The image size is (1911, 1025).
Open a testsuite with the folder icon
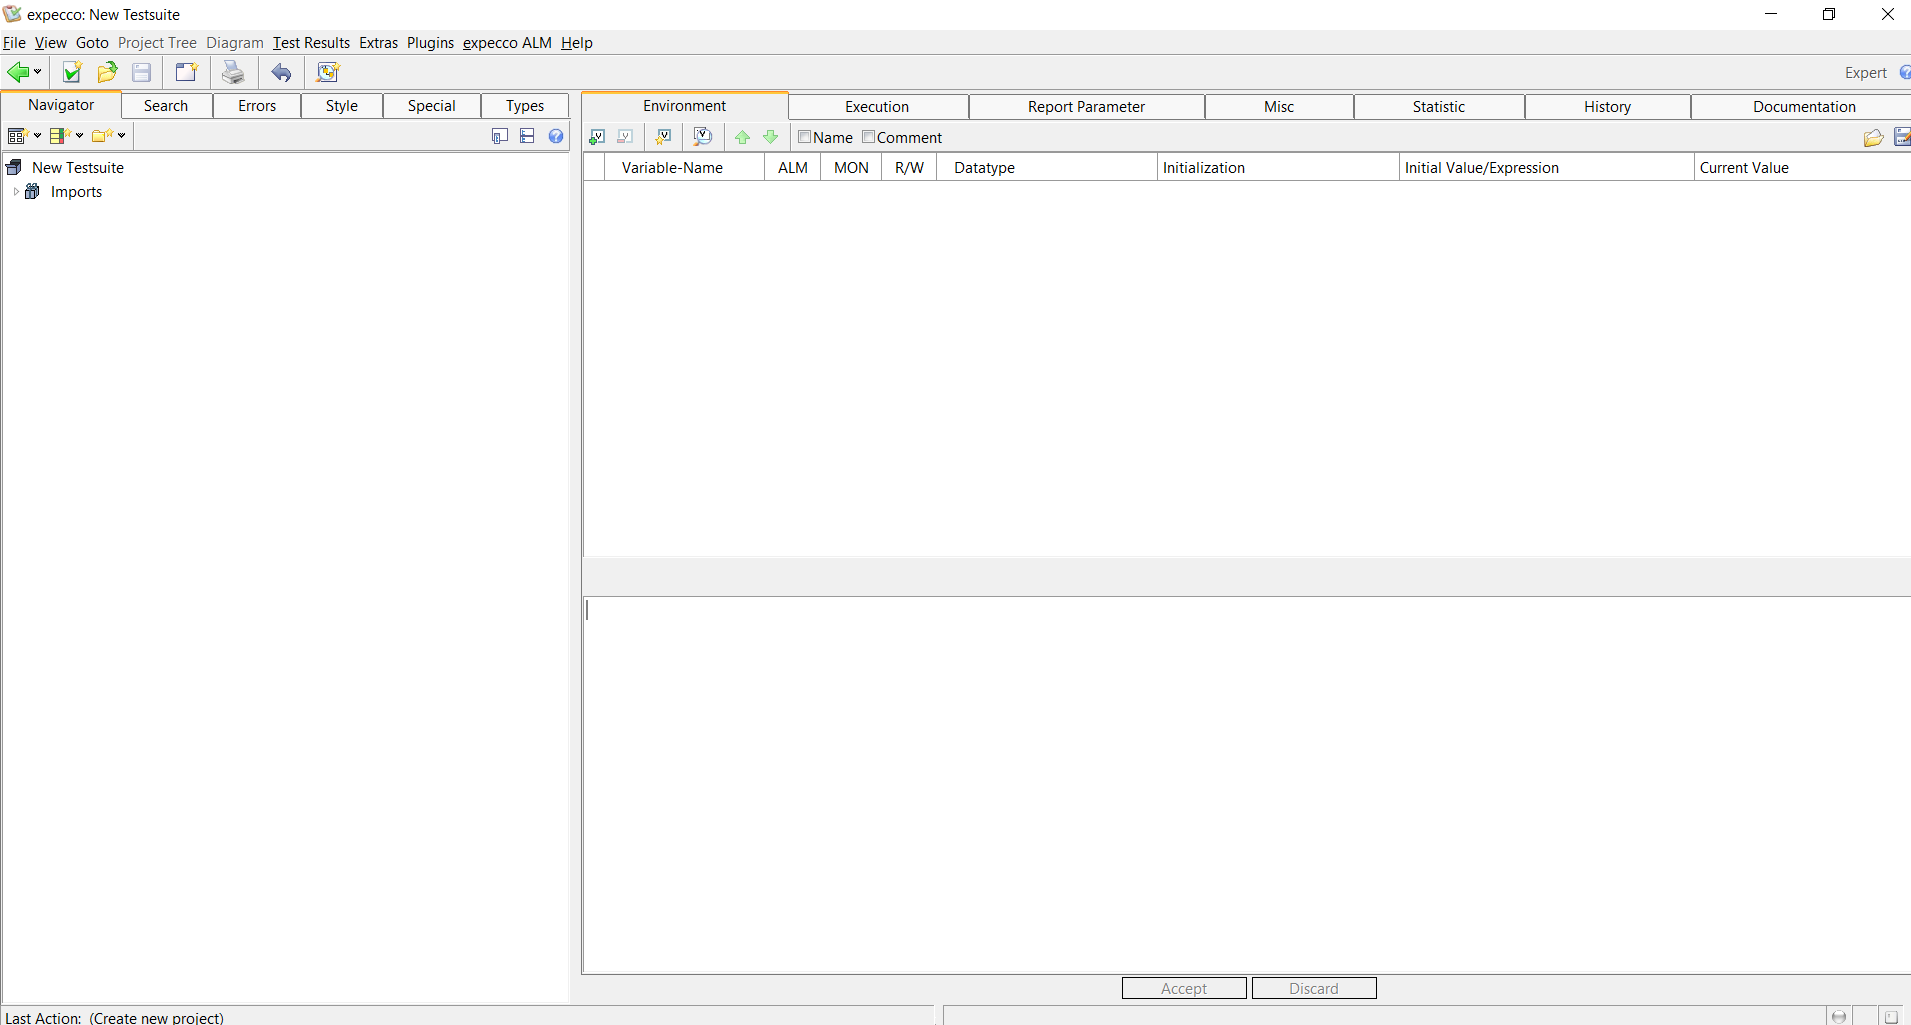[x=107, y=72]
